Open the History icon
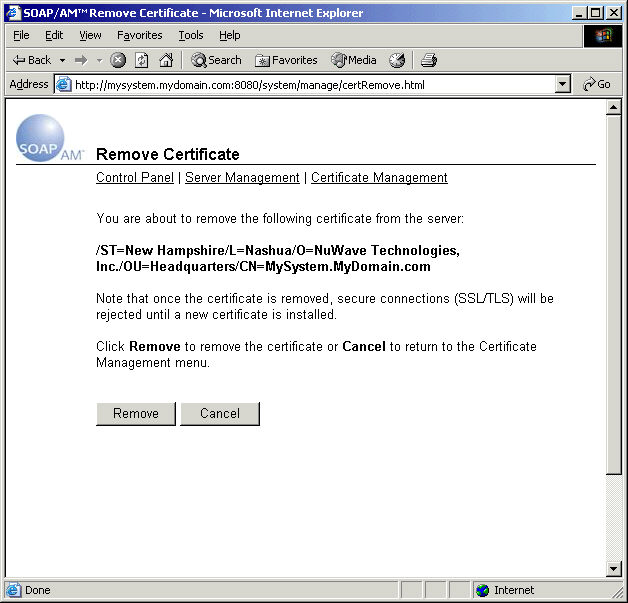628x603 pixels. pos(397,60)
